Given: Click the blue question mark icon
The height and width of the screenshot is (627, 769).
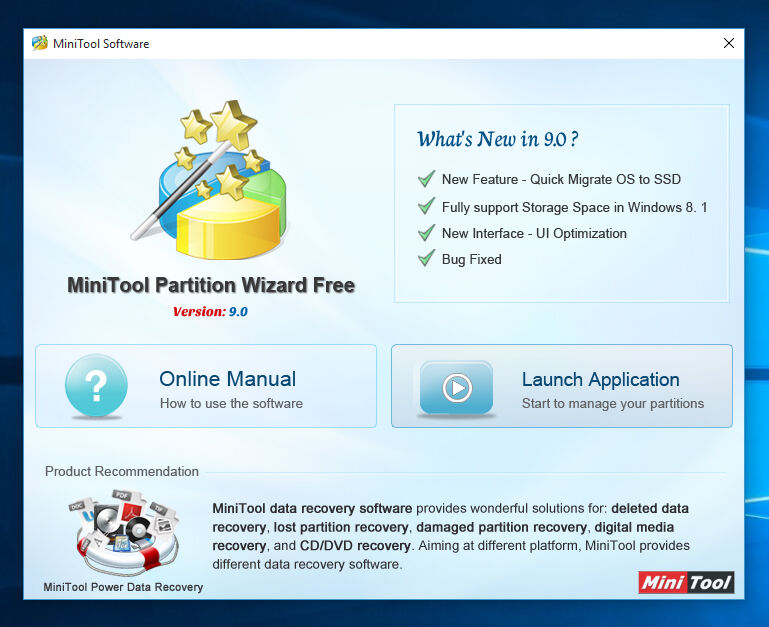Looking at the screenshot, I should (96, 386).
